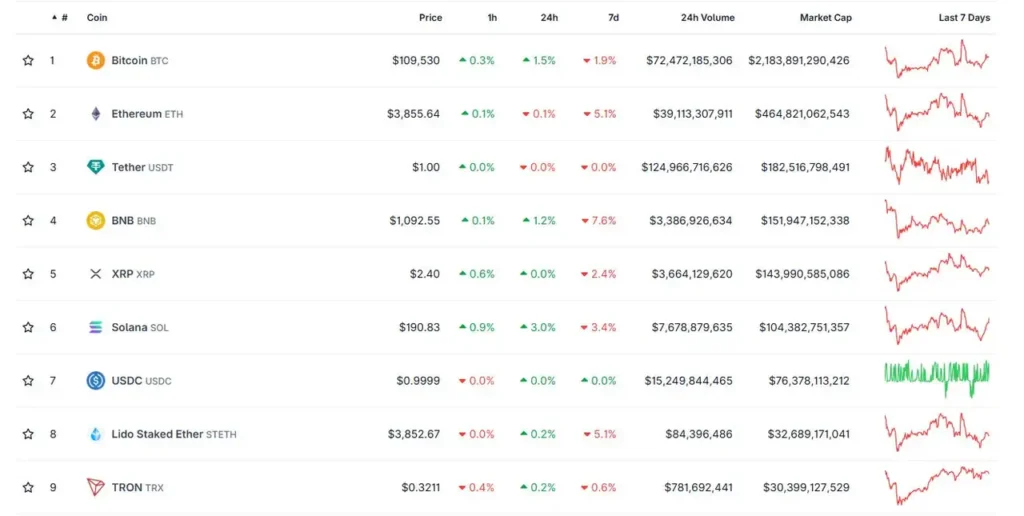Viewport: 1024px width, 516px height.
Task: Sort table by Market Cap header
Action: coord(825,18)
